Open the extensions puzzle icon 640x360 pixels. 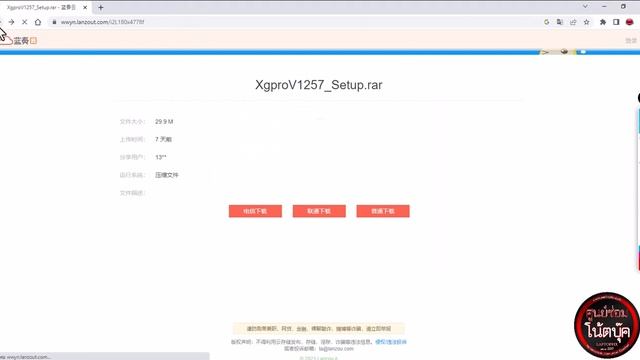pos(602,22)
